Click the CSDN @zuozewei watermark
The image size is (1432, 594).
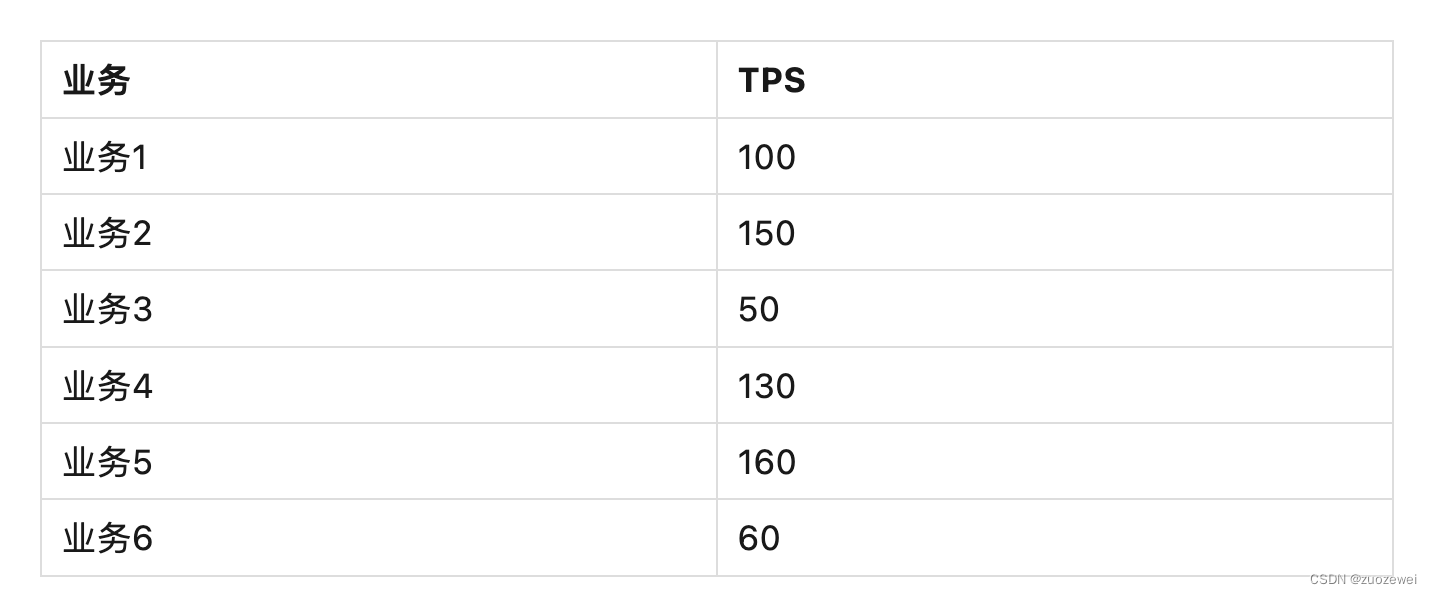point(1363,580)
